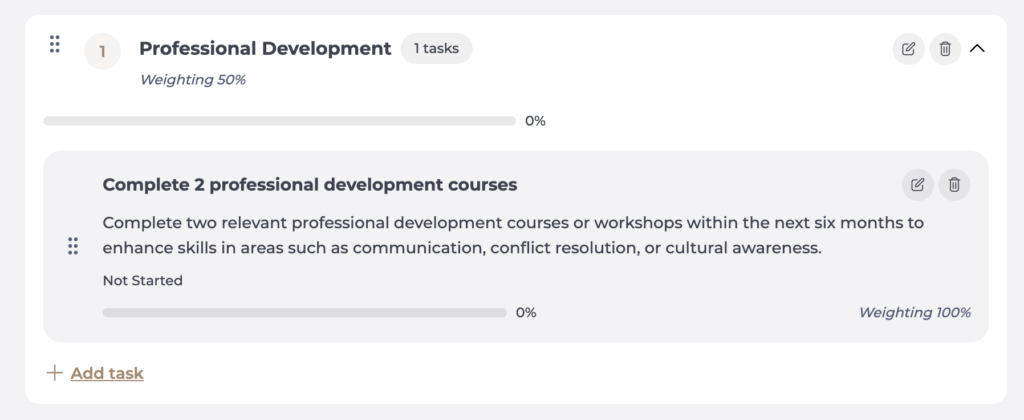Viewport: 1024px width, 420px height.
Task: Click the Professional Development heading
Action: 265,48
